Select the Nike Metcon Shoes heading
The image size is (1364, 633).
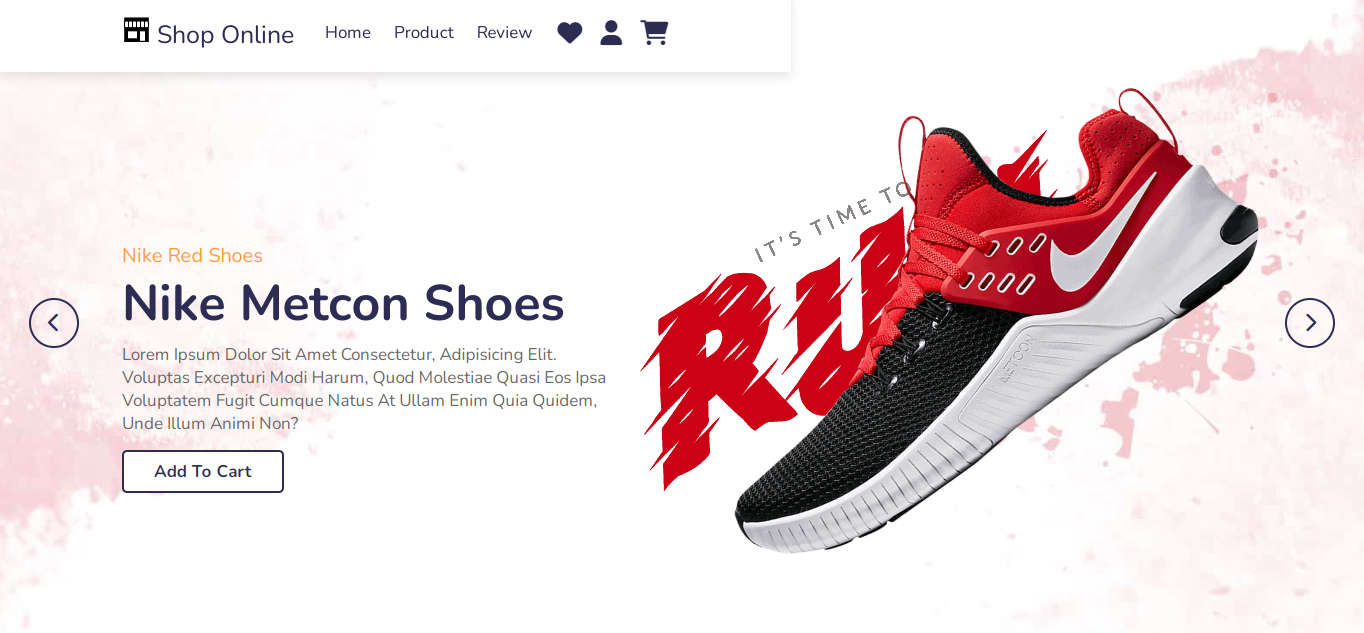pyautogui.click(x=343, y=303)
